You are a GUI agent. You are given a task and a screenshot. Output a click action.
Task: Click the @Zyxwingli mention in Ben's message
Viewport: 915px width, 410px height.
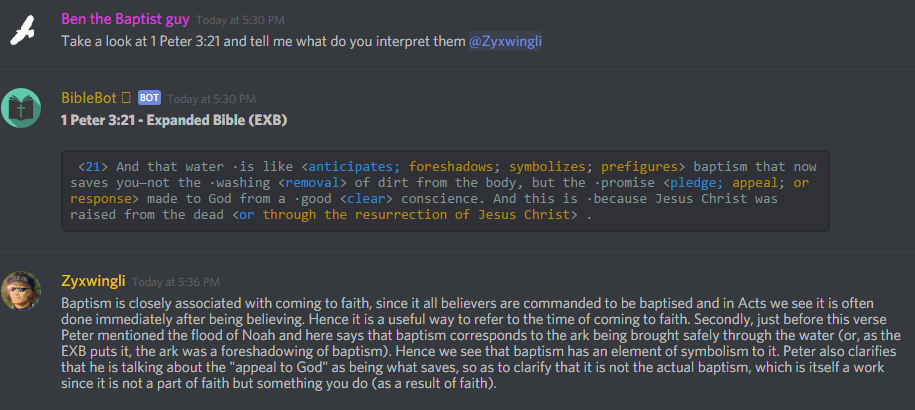click(x=506, y=41)
